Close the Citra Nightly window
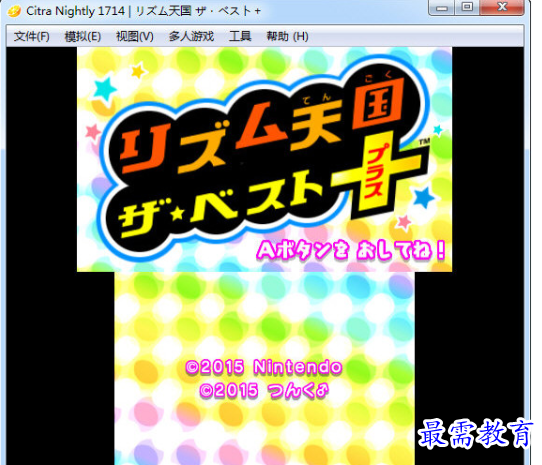The width and height of the screenshot is (542, 465). tap(502, 8)
